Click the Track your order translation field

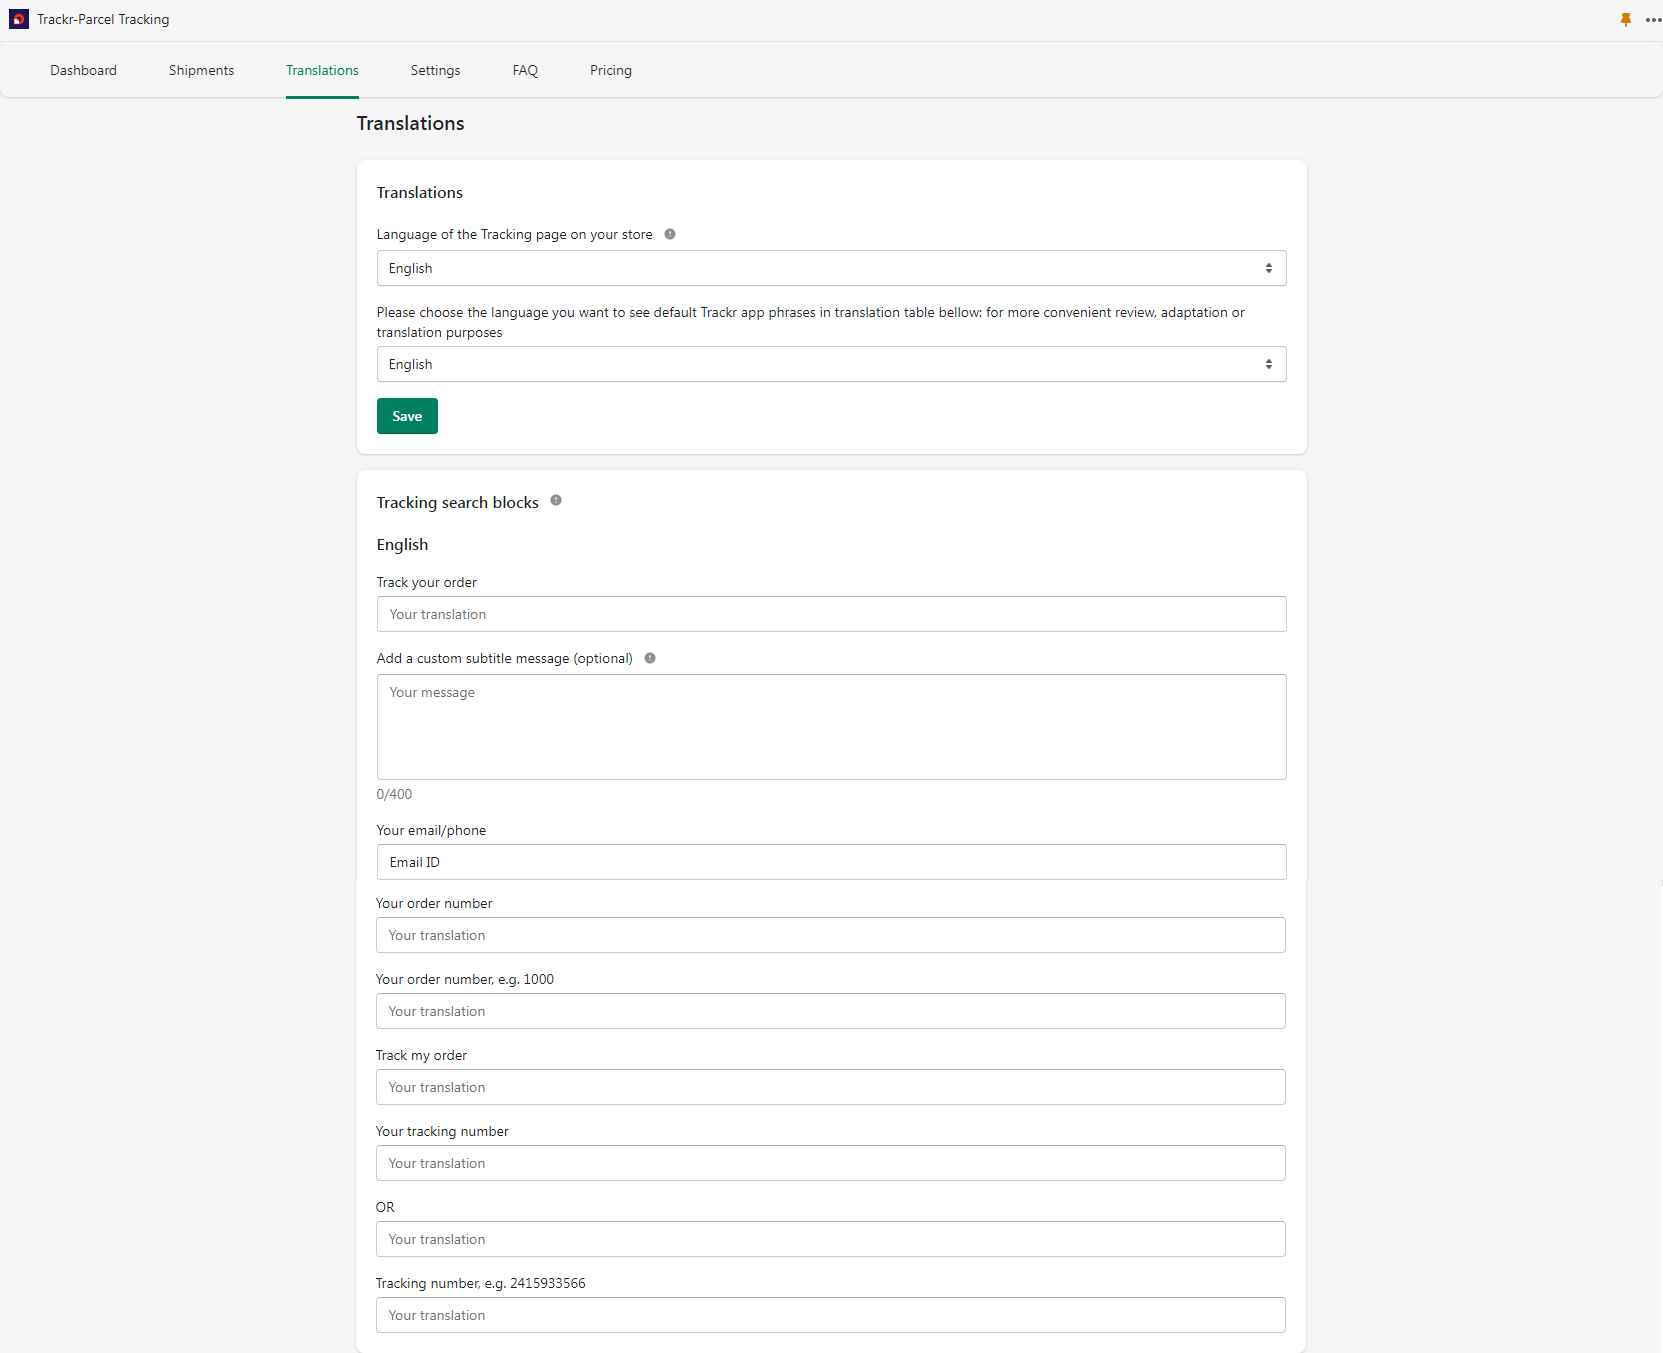(x=830, y=614)
